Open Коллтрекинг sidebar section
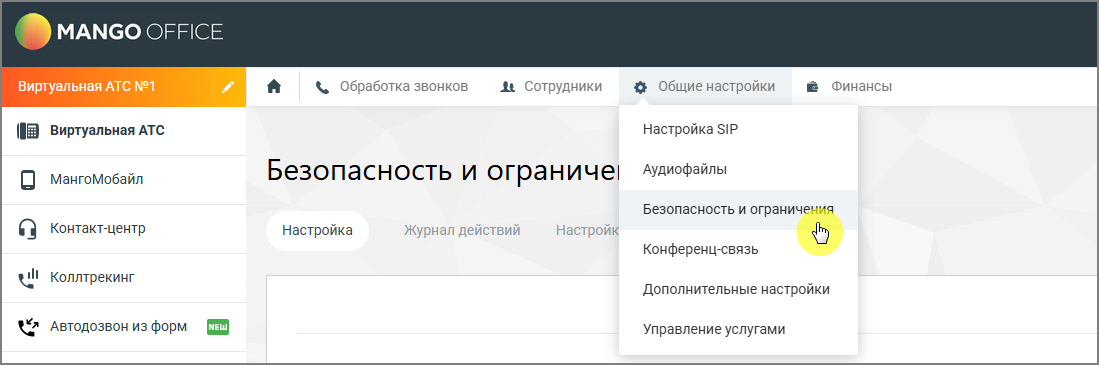 coord(123,278)
